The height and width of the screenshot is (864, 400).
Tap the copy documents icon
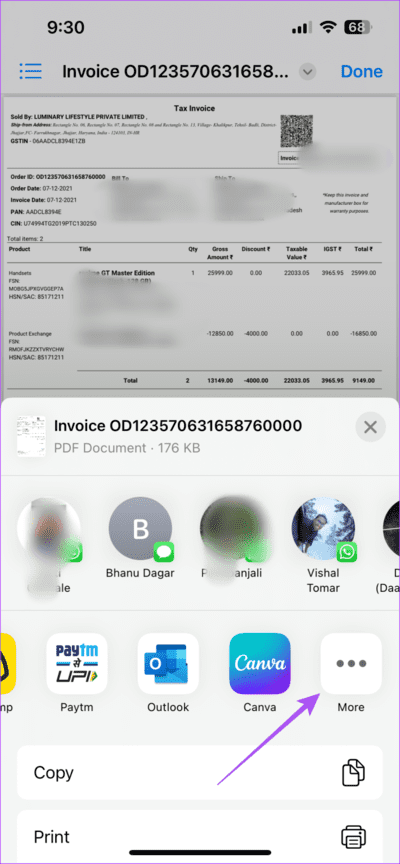point(351,773)
